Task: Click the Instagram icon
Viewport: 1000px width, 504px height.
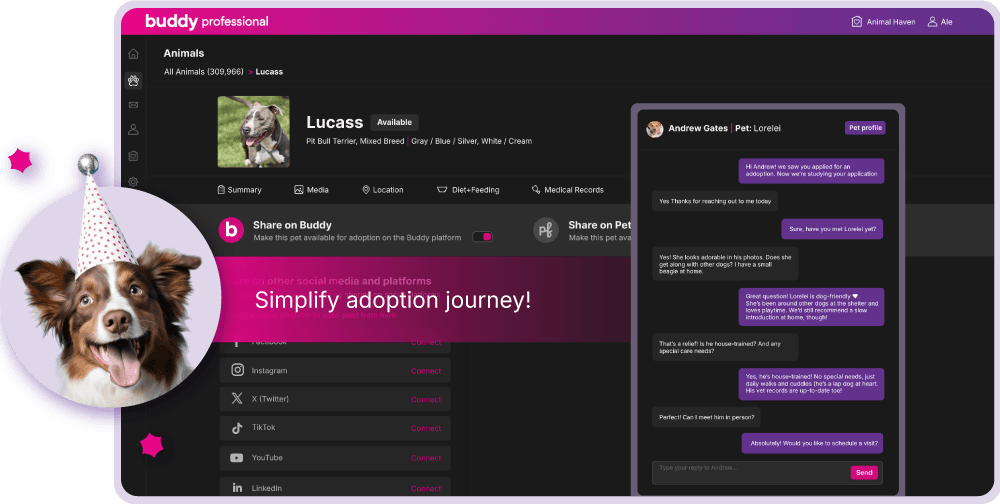Action: pos(237,370)
